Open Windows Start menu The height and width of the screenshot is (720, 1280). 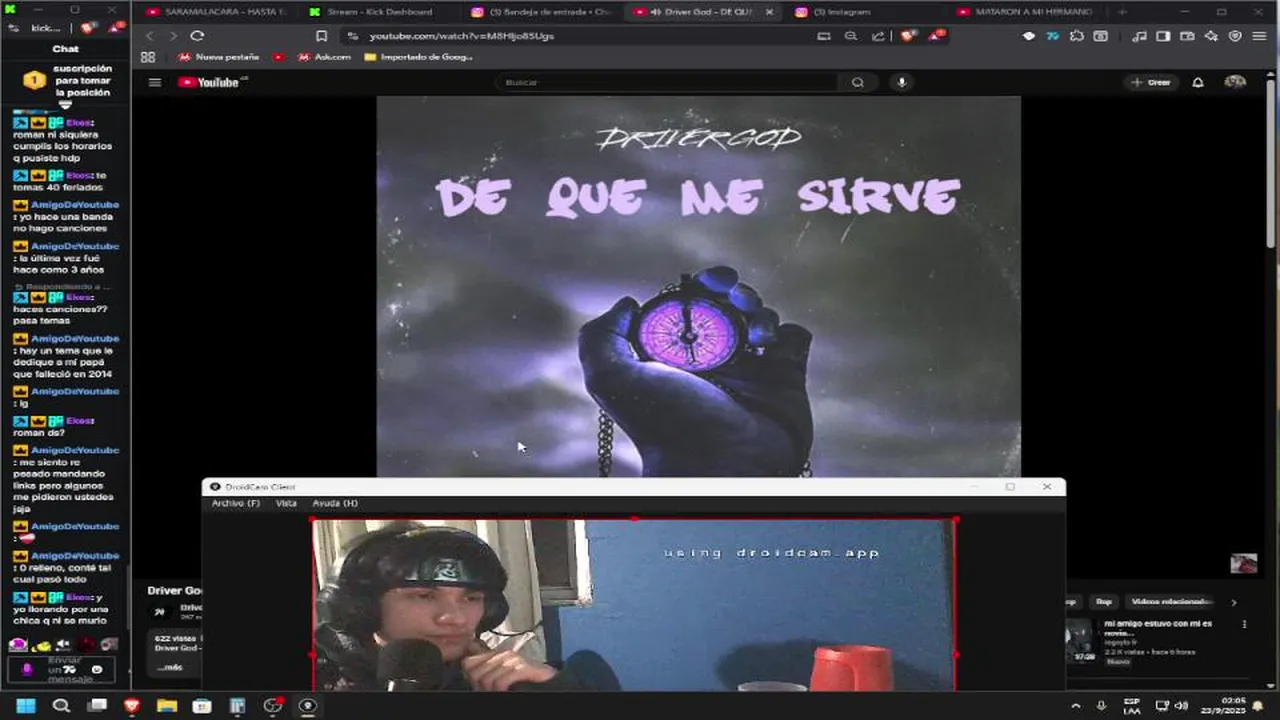pos(26,706)
